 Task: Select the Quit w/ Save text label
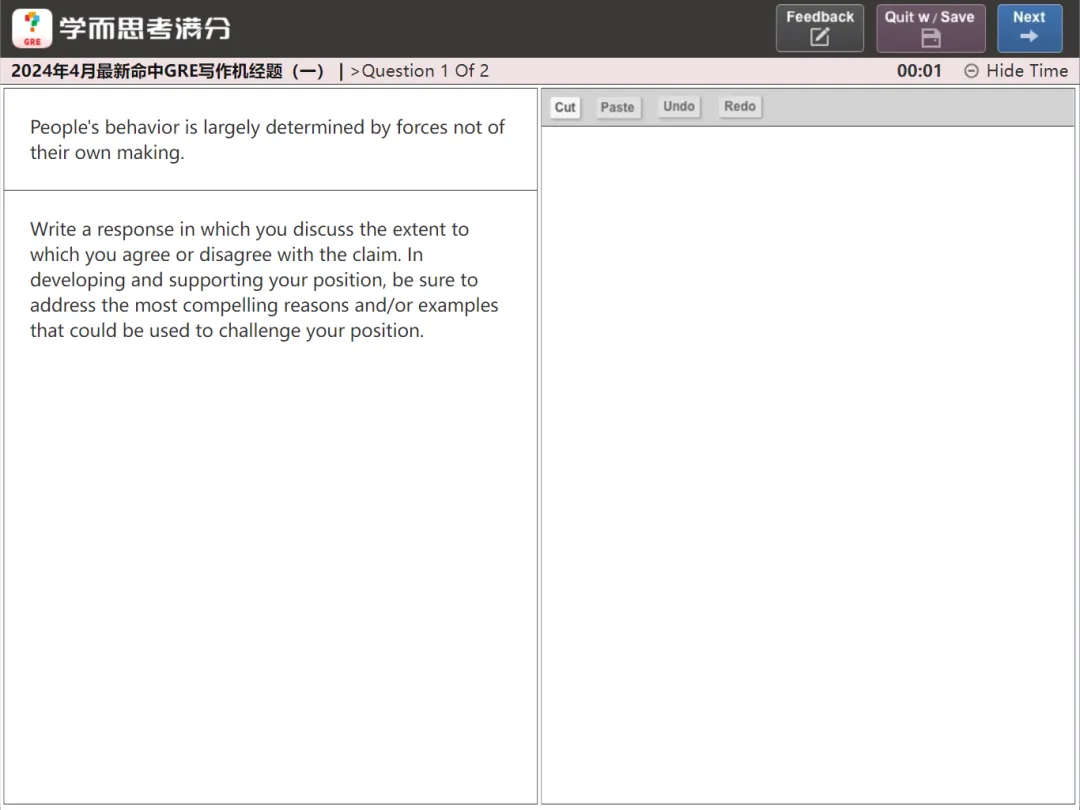[x=929, y=17]
